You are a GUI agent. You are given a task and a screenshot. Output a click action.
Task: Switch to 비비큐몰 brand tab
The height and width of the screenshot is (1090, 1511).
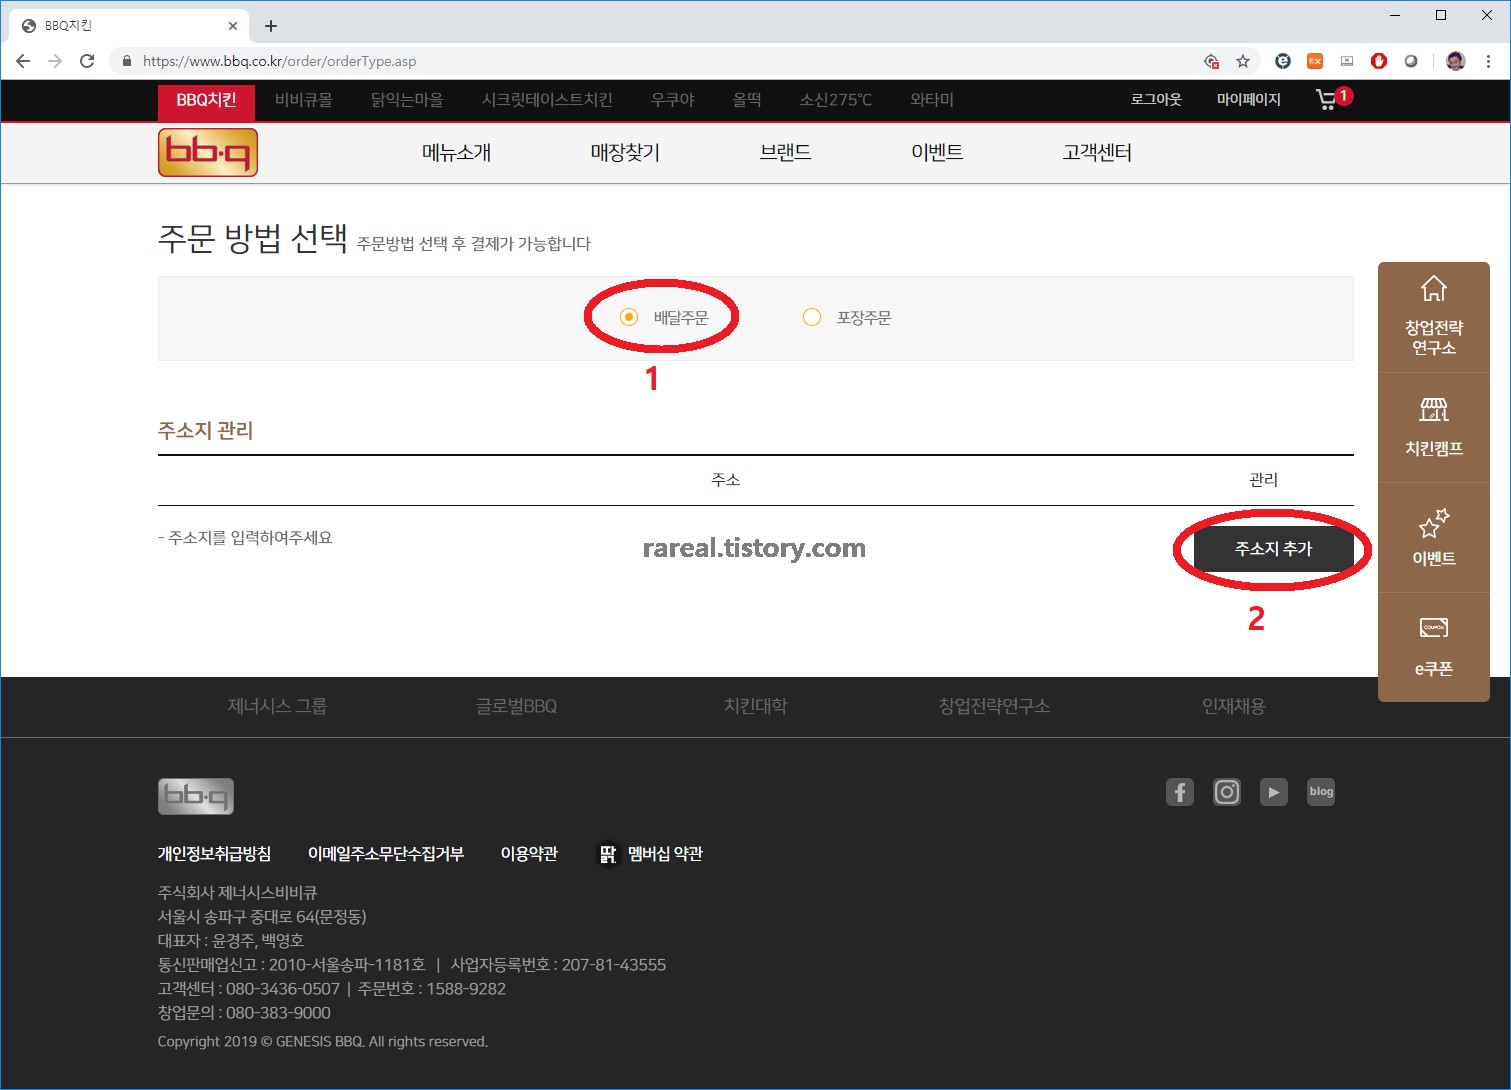(x=304, y=100)
